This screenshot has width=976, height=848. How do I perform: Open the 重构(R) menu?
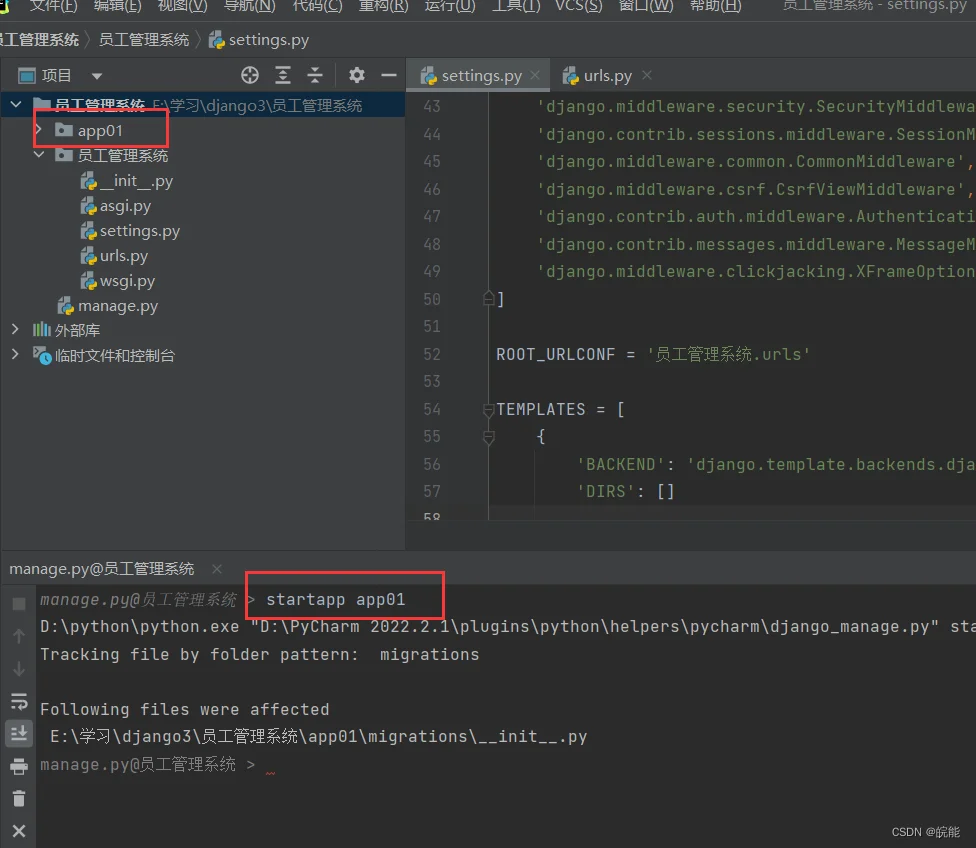[x=383, y=6]
